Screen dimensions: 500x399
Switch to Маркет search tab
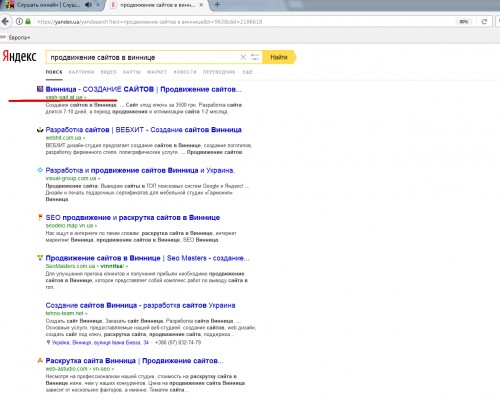point(157,72)
